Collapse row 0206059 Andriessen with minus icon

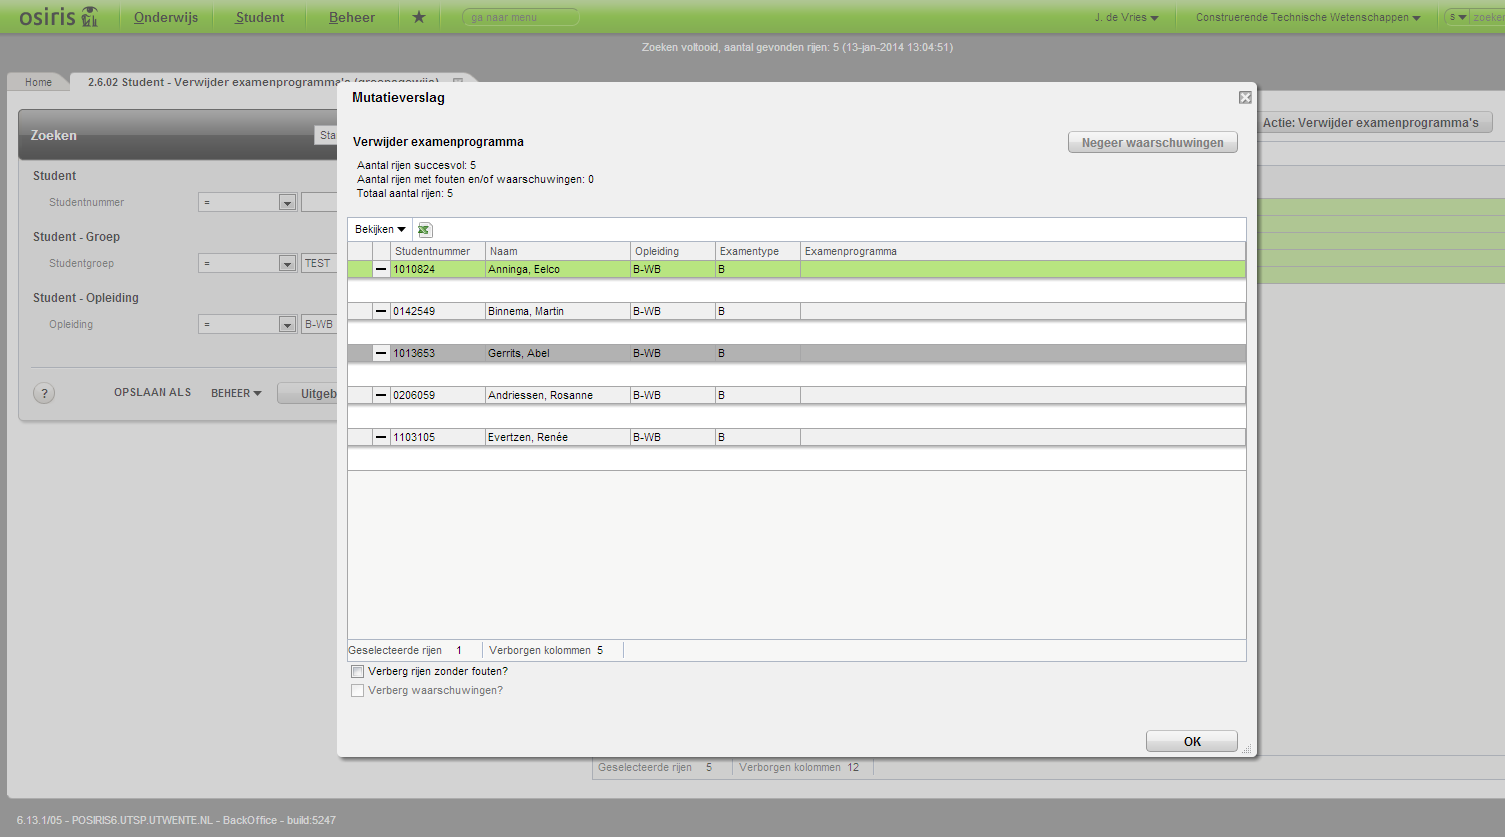click(x=381, y=395)
